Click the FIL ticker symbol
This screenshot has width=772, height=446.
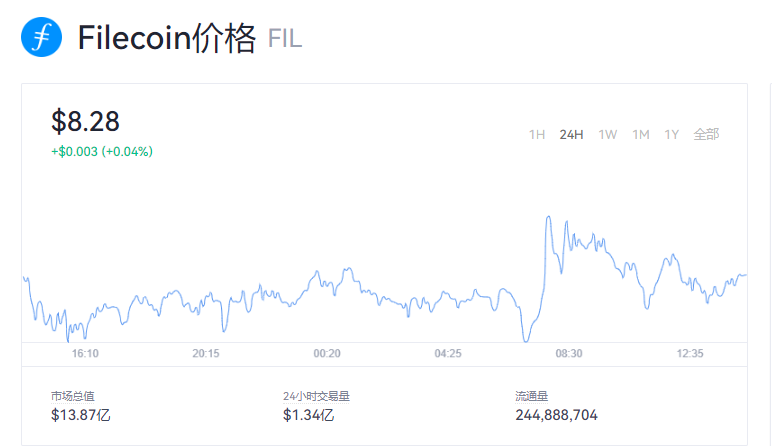click(285, 39)
